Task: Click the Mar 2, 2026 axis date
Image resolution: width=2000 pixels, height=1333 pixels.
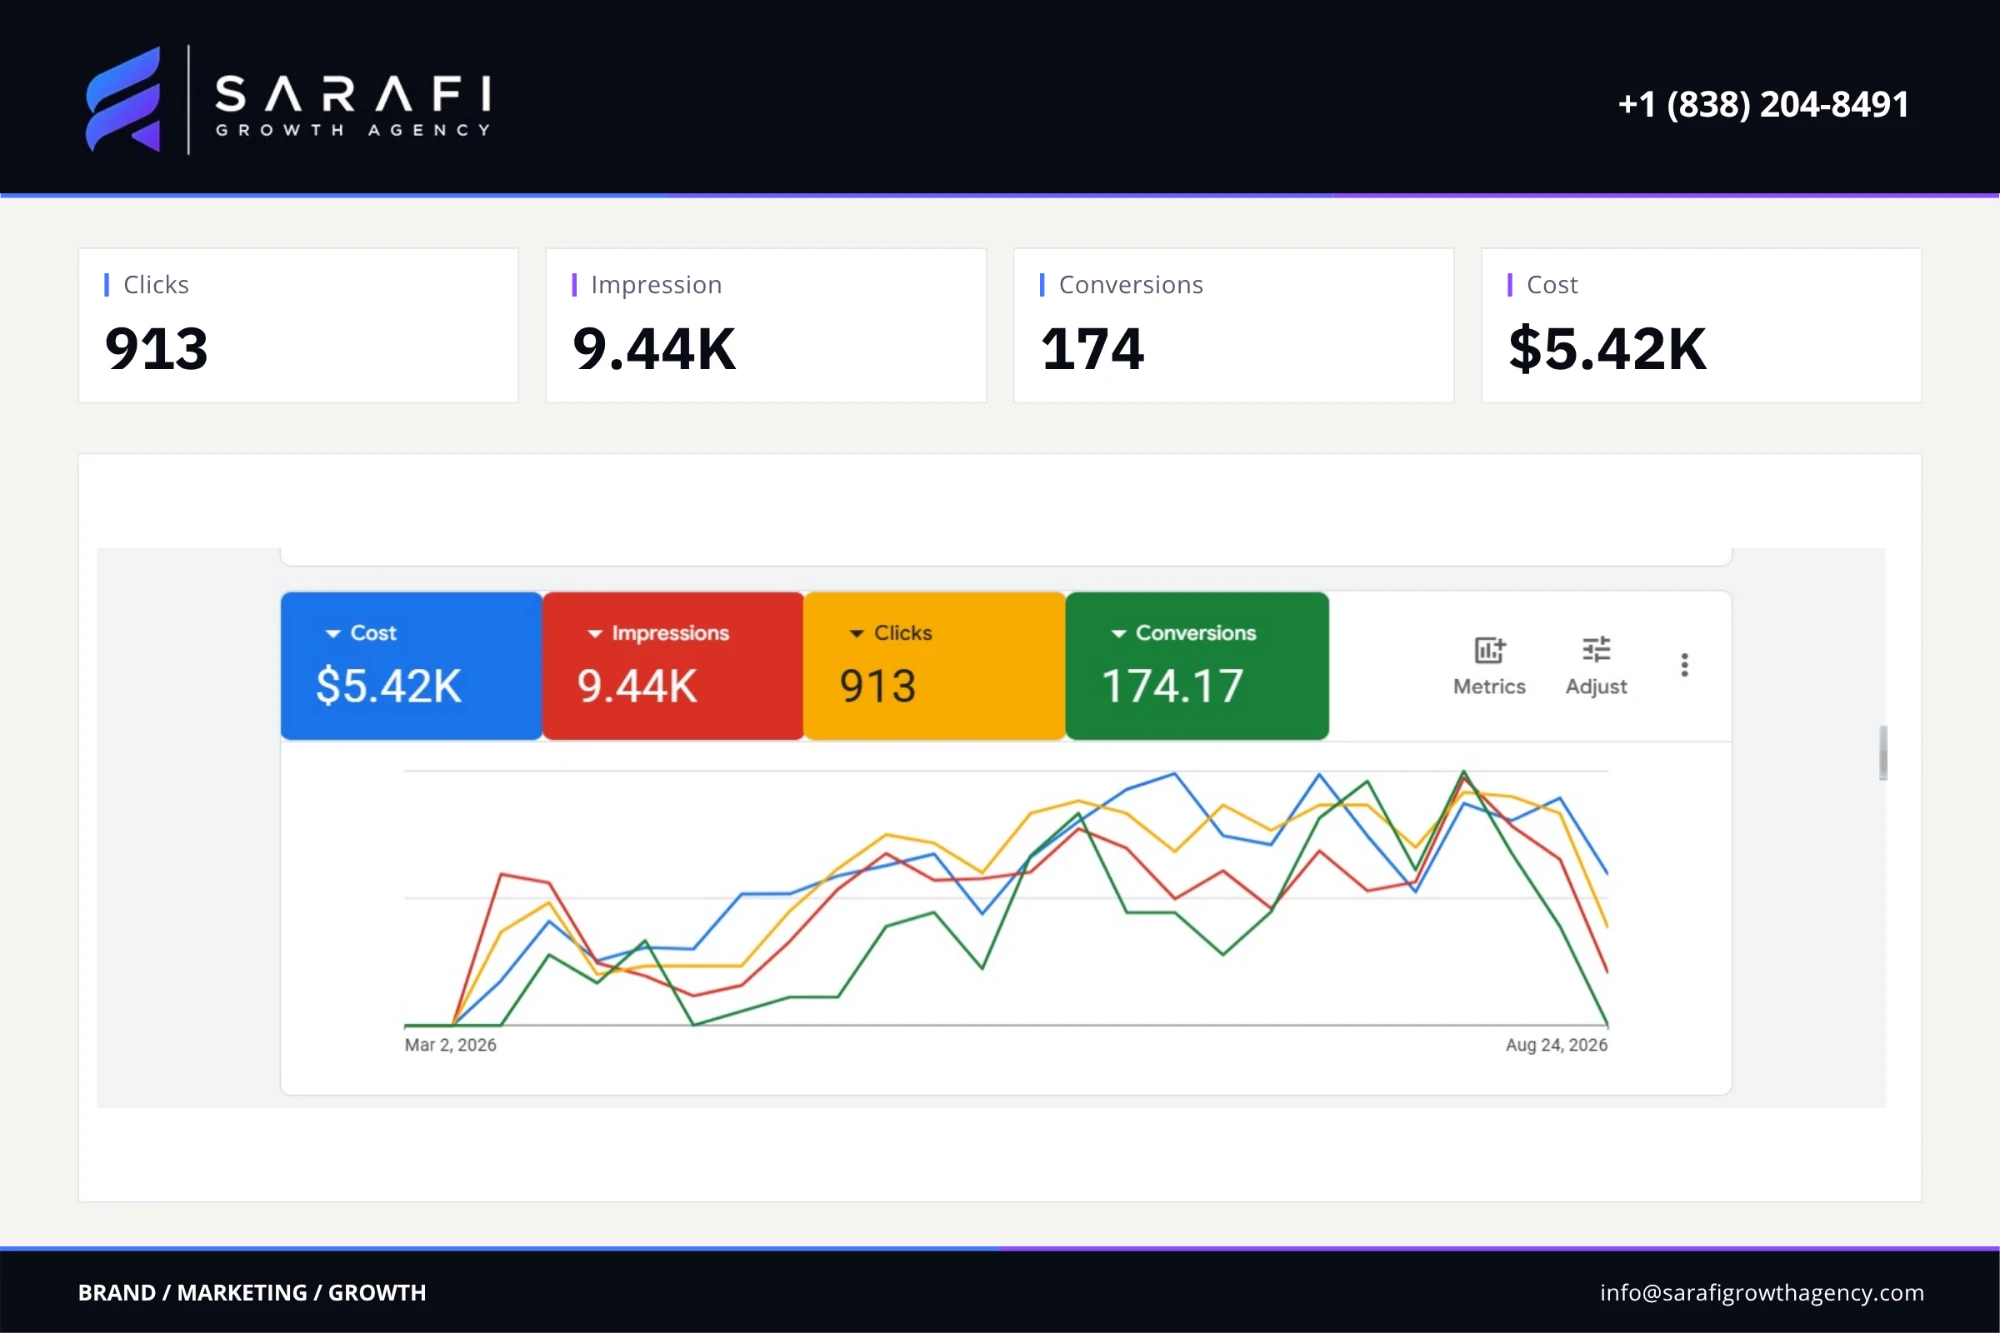Action: 450,1045
